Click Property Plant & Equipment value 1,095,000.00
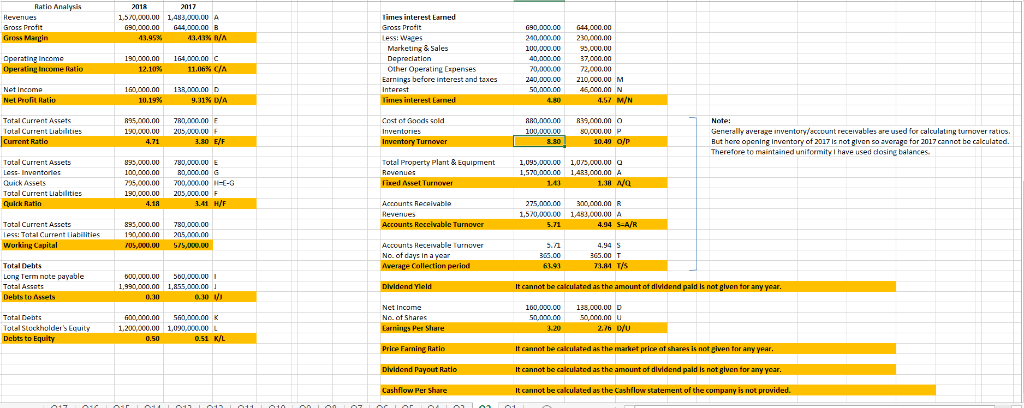 (539, 162)
